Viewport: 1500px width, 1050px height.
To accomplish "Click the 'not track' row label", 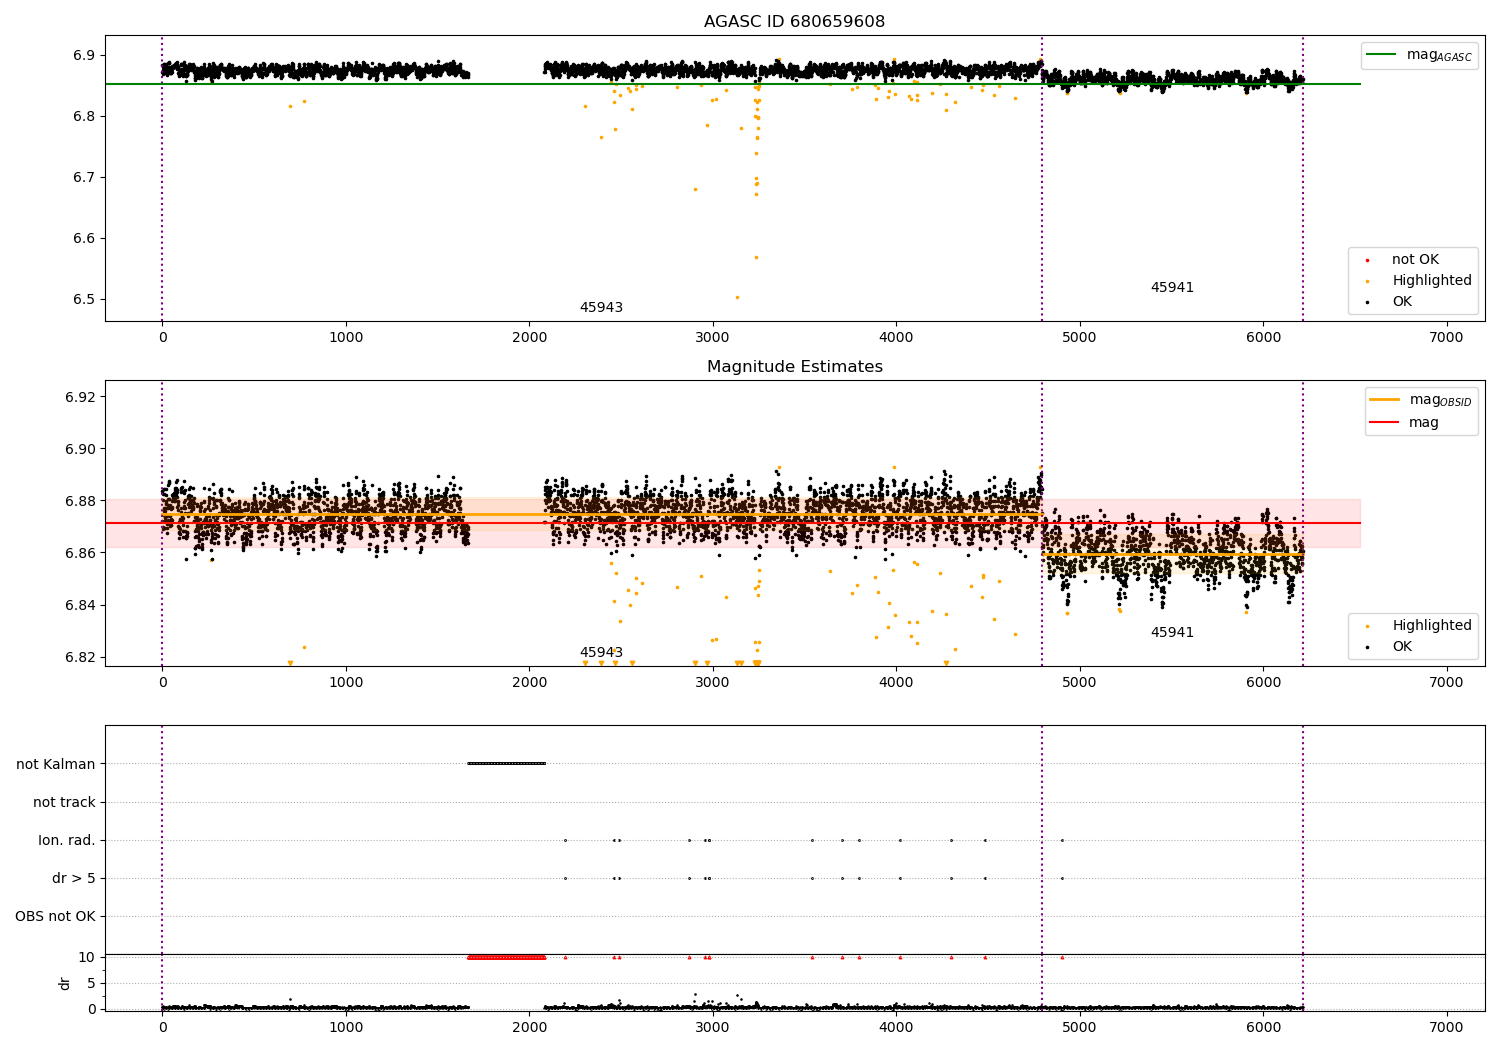I will click(x=64, y=802).
